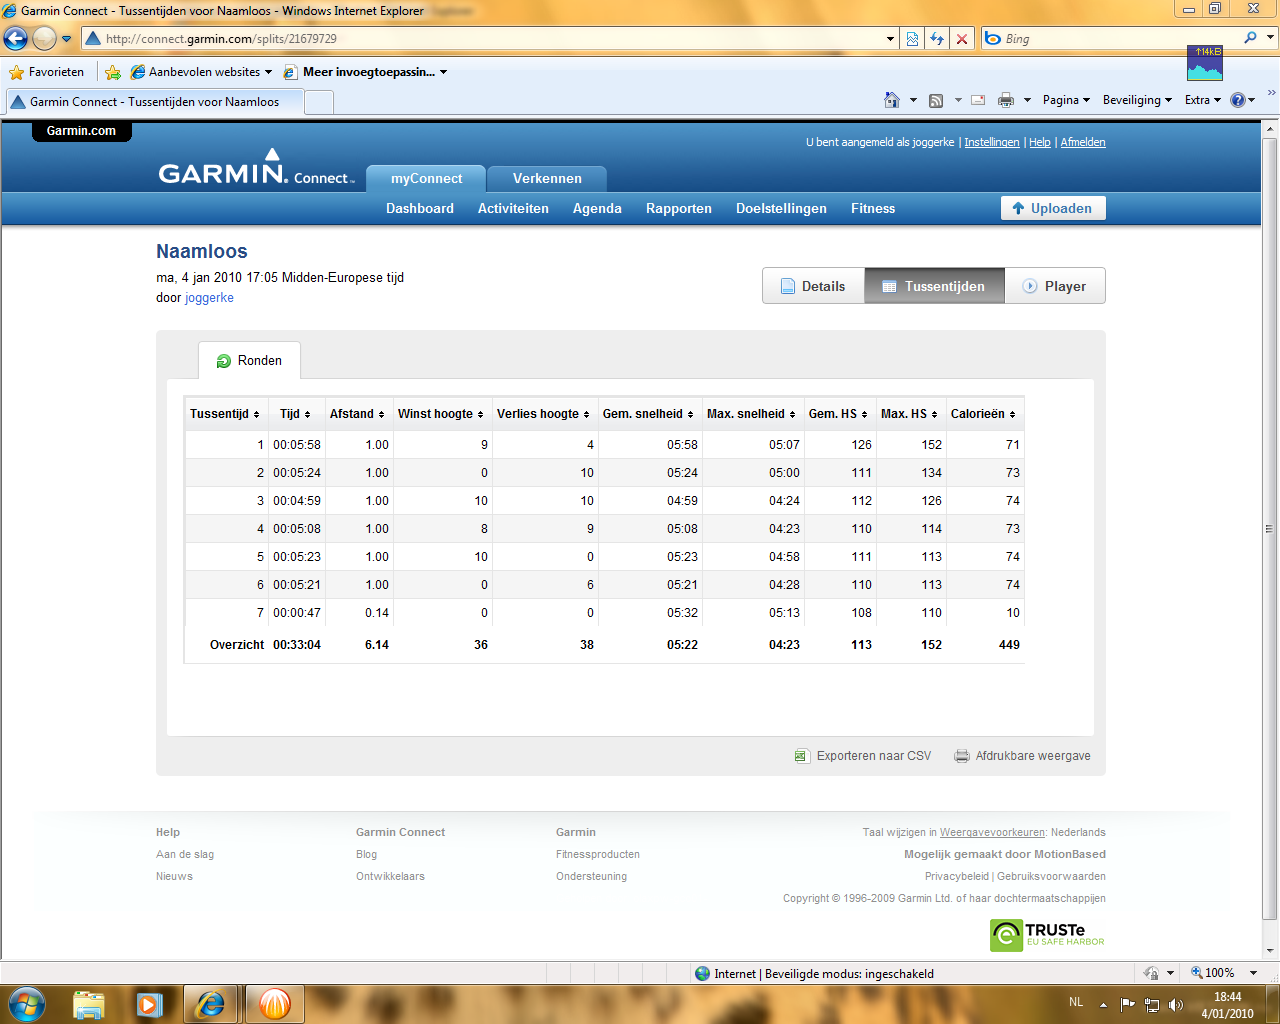Image resolution: width=1280 pixels, height=1024 pixels.
Task: Click the RSS feeds icon in command bar
Action: click(936, 100)
